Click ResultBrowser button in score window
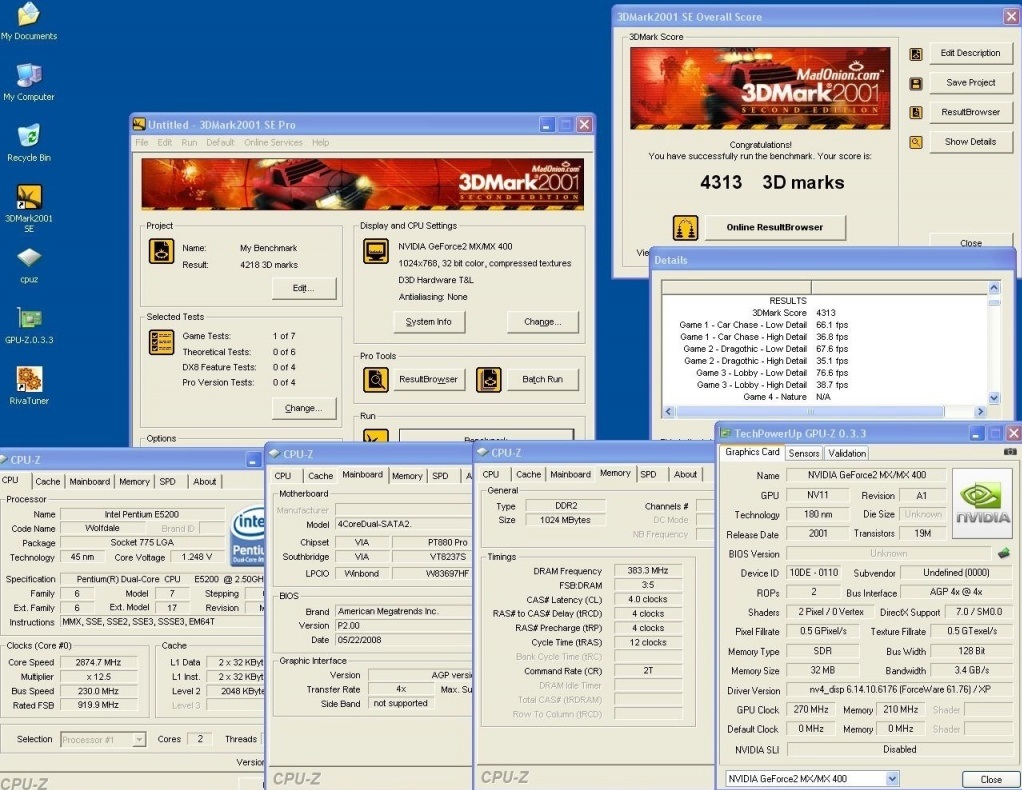This screenshot has width=1022, height=790. tap(970, 112)
